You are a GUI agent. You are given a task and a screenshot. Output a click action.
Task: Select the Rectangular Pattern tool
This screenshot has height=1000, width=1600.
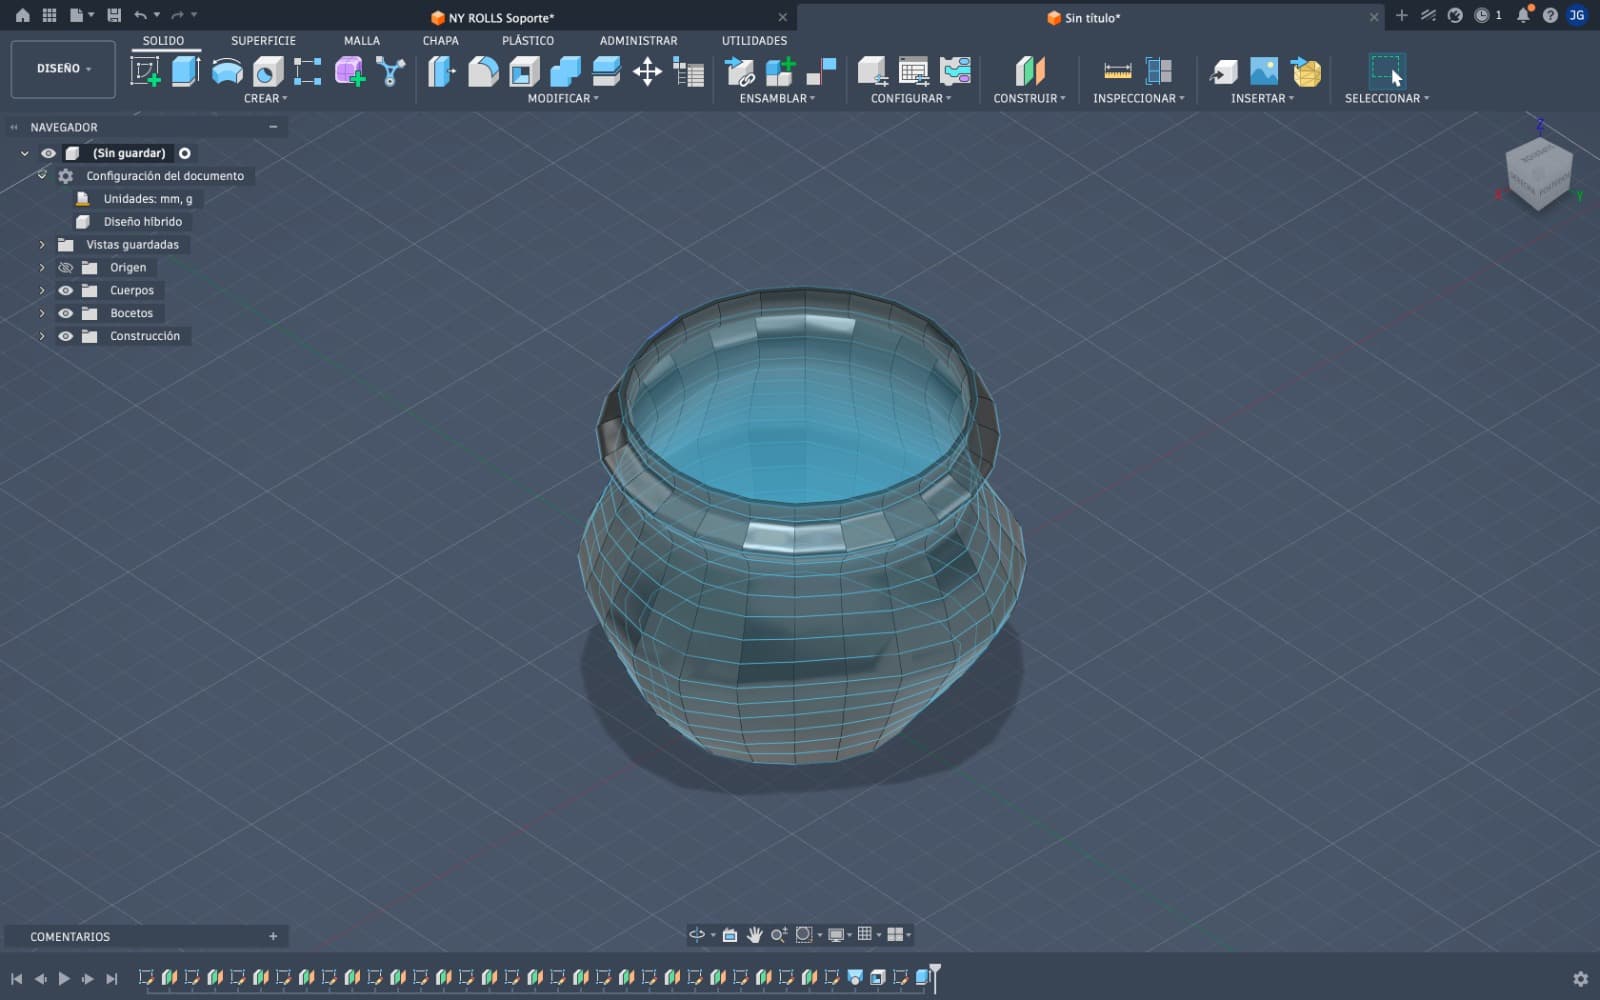click(308, 71)
